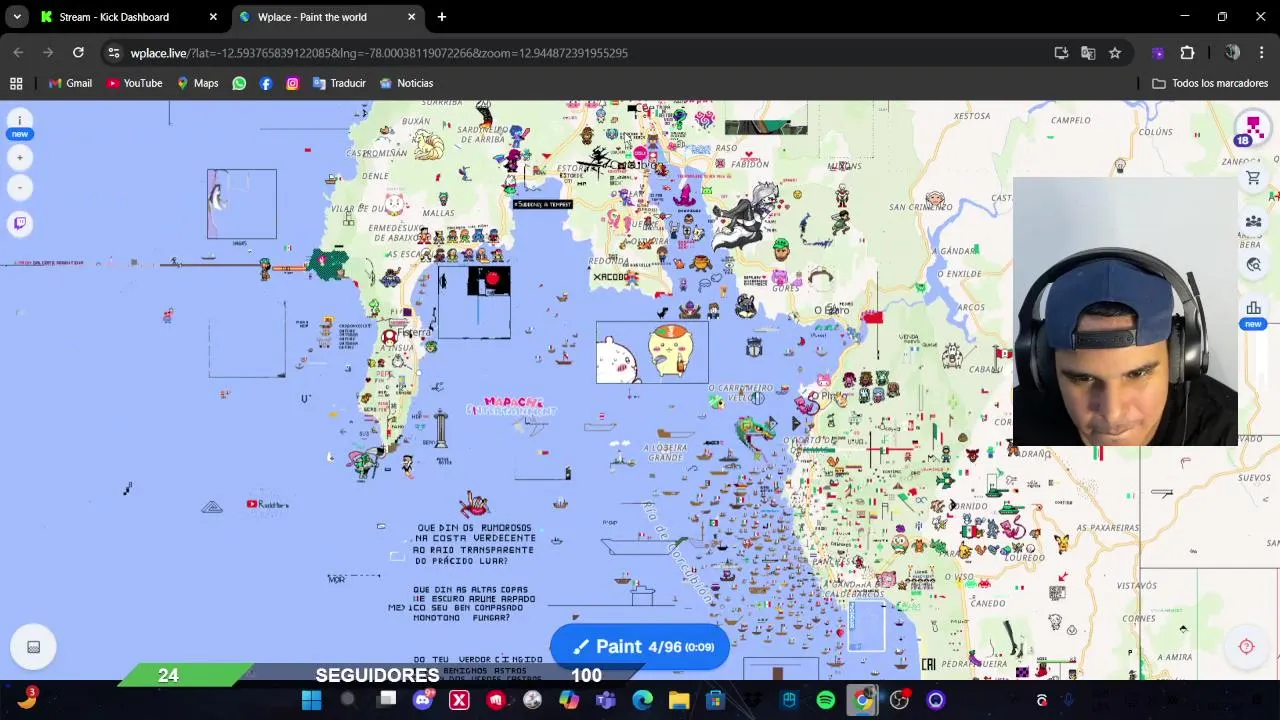Open Microsoft Teams from the taskbar

(x=605, y=700)
